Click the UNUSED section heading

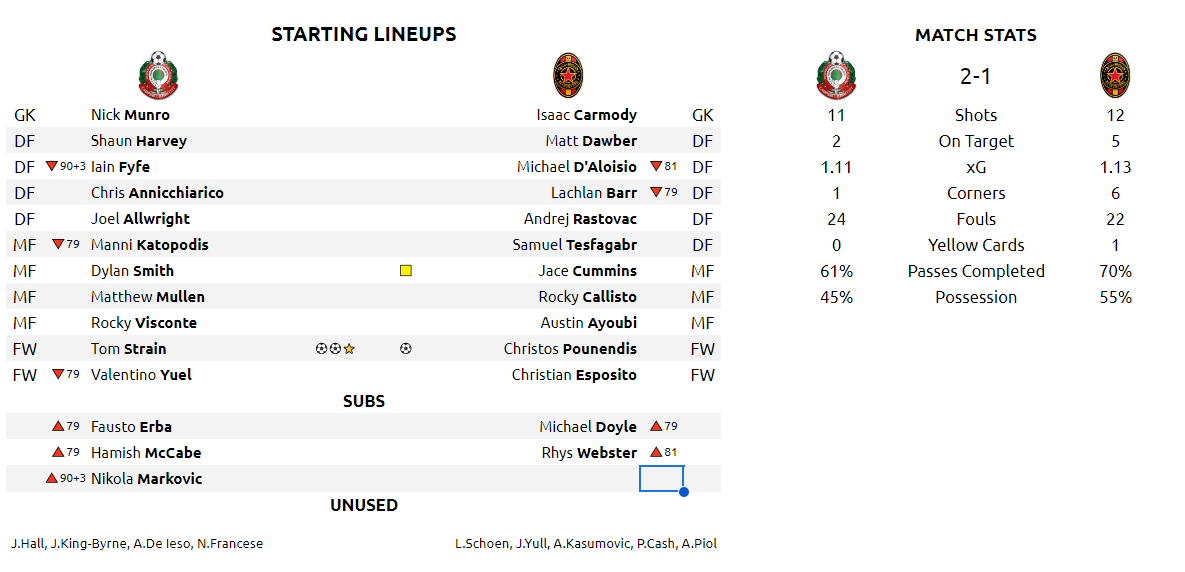pos(364,505)
